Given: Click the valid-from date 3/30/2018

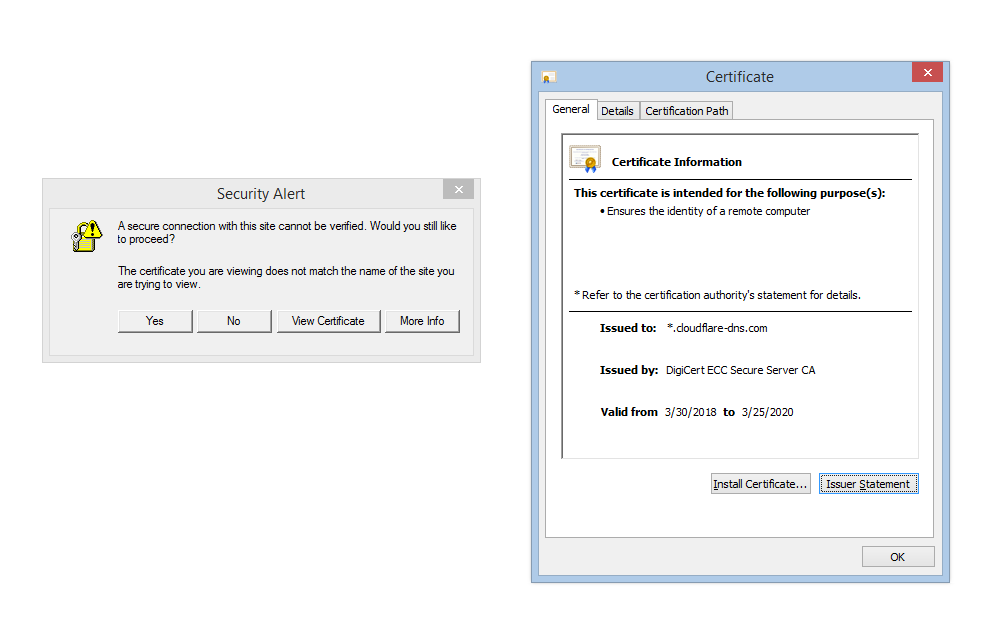Looking at the screenshot, I should (690, 412).
